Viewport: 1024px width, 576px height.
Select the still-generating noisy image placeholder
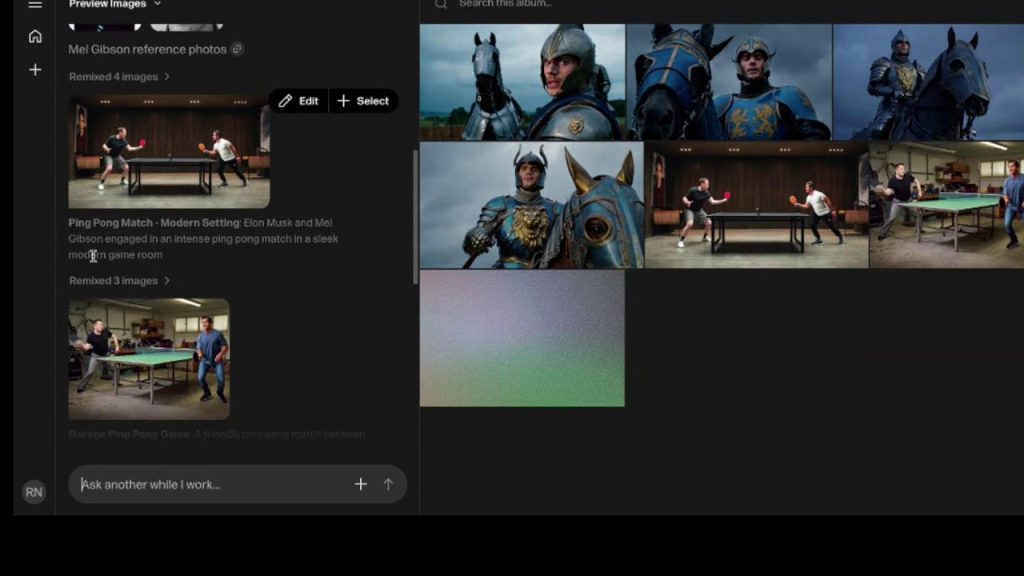tap(522, 338)
